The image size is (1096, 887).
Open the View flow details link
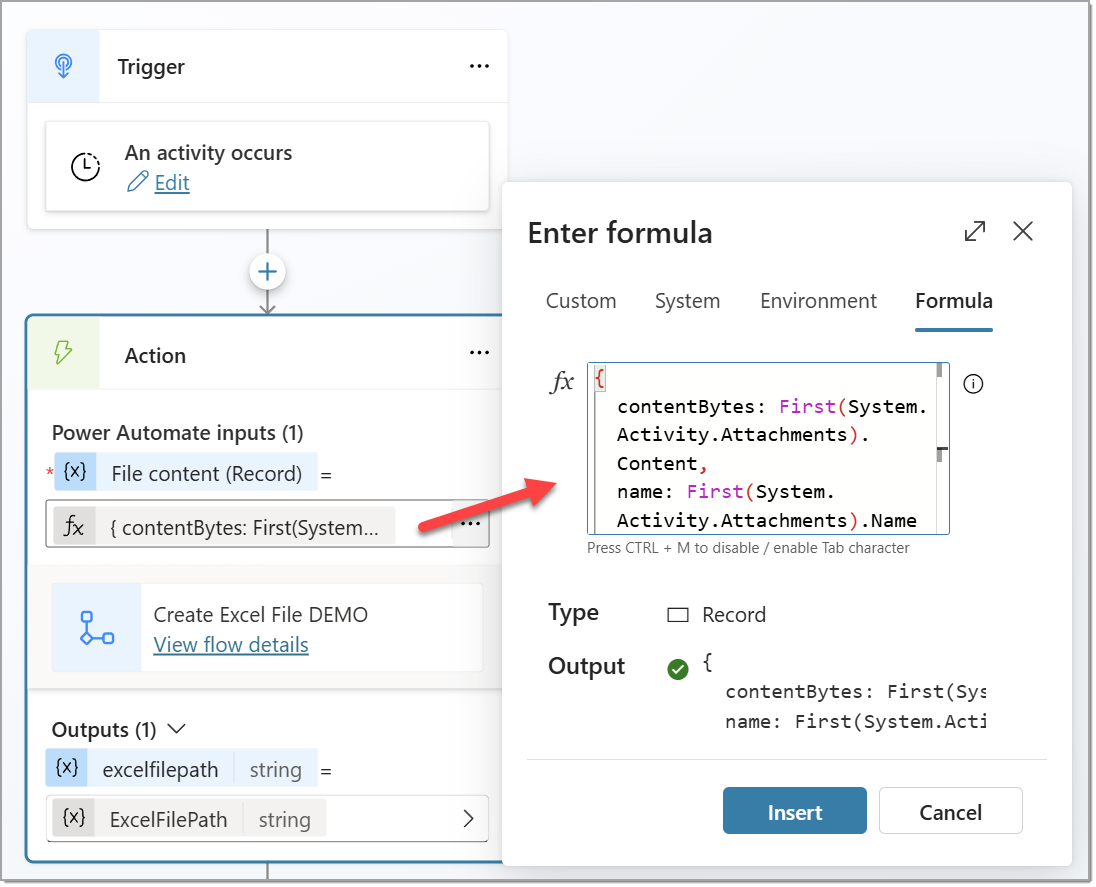click(x=231, y=645)
